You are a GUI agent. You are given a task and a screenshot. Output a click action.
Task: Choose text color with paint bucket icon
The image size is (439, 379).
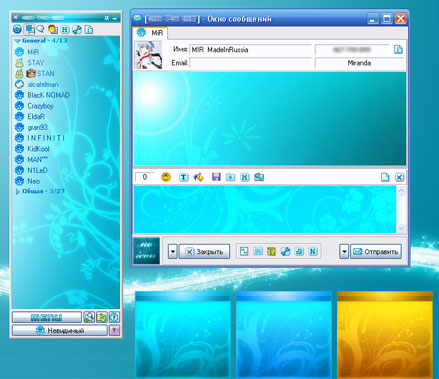click(198, 177)
